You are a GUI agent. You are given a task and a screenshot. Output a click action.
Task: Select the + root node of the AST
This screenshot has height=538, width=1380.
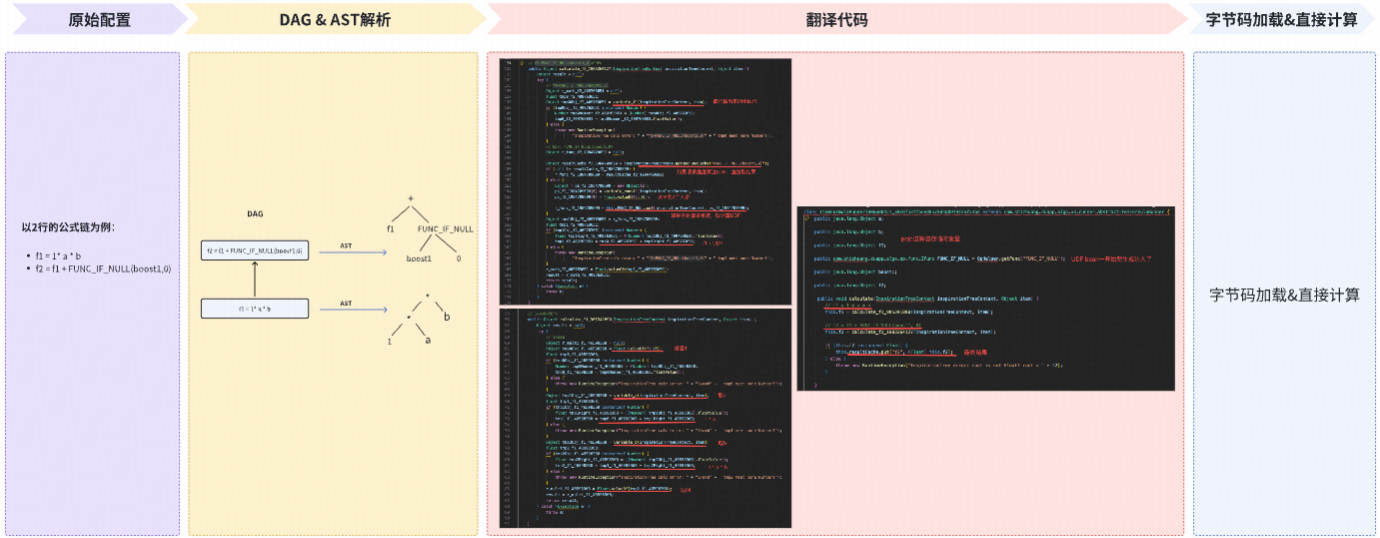pyautogui.click(x=410, y=197)
